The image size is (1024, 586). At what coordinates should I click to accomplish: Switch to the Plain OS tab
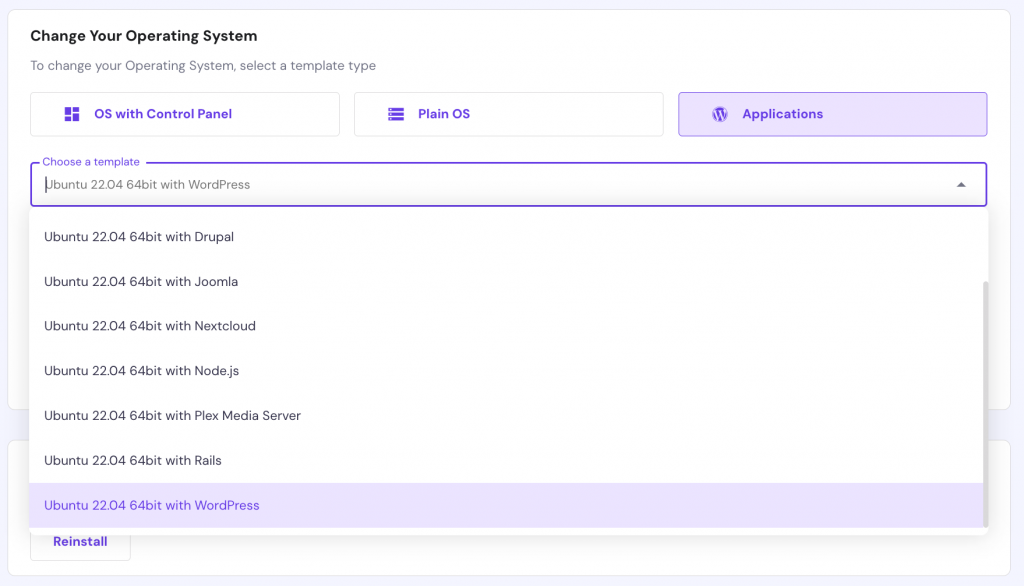click(508, 113)
